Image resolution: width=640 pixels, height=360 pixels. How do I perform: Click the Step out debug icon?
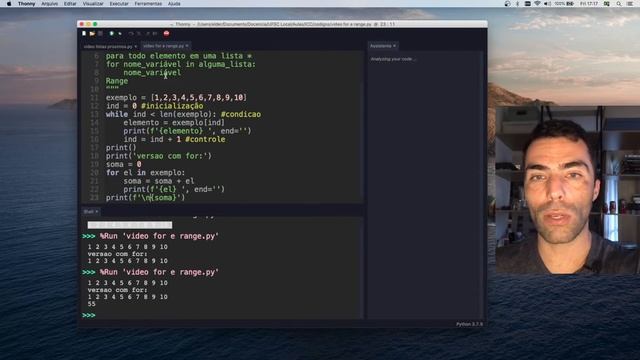click(x=147, y=33)
